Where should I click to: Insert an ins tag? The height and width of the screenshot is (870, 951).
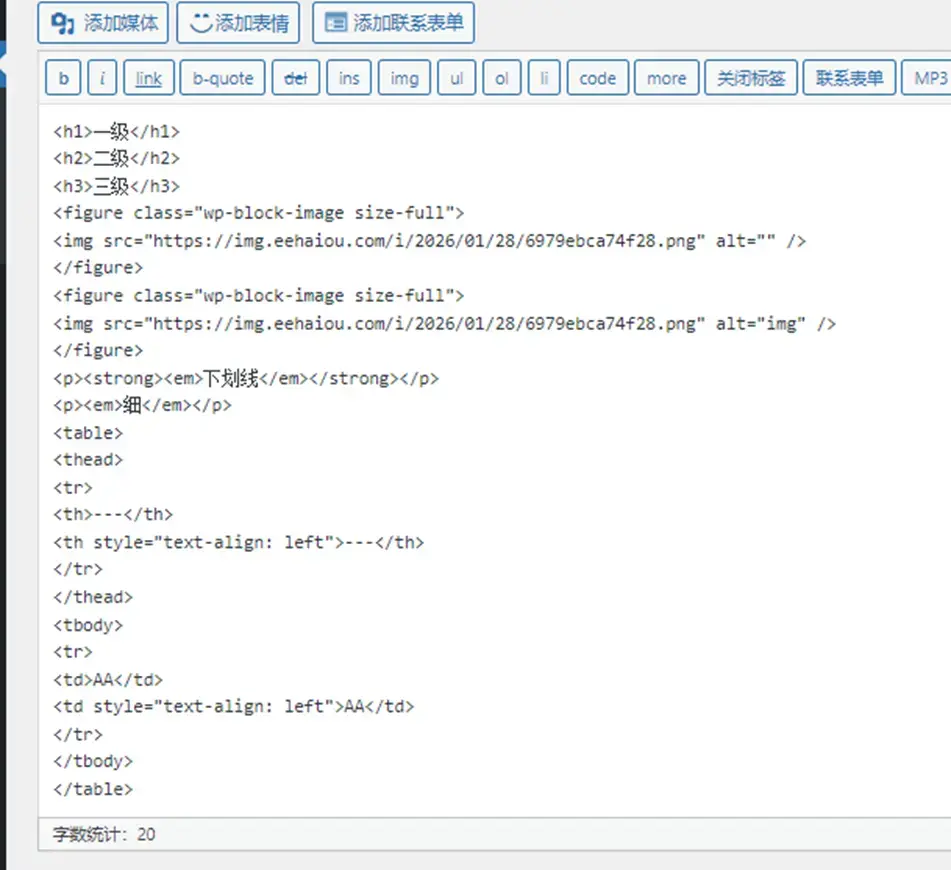348,78
